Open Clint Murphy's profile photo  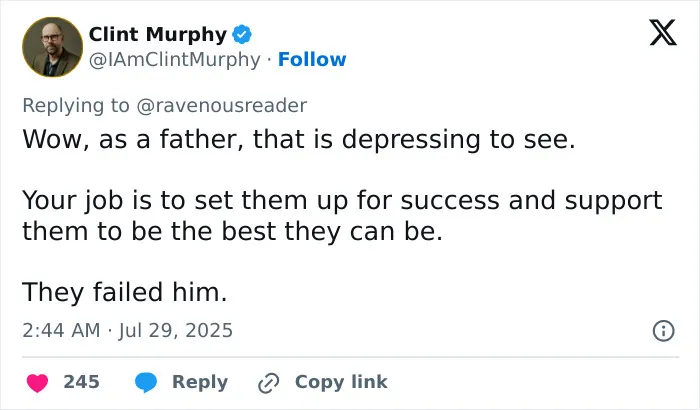point(53,47)
